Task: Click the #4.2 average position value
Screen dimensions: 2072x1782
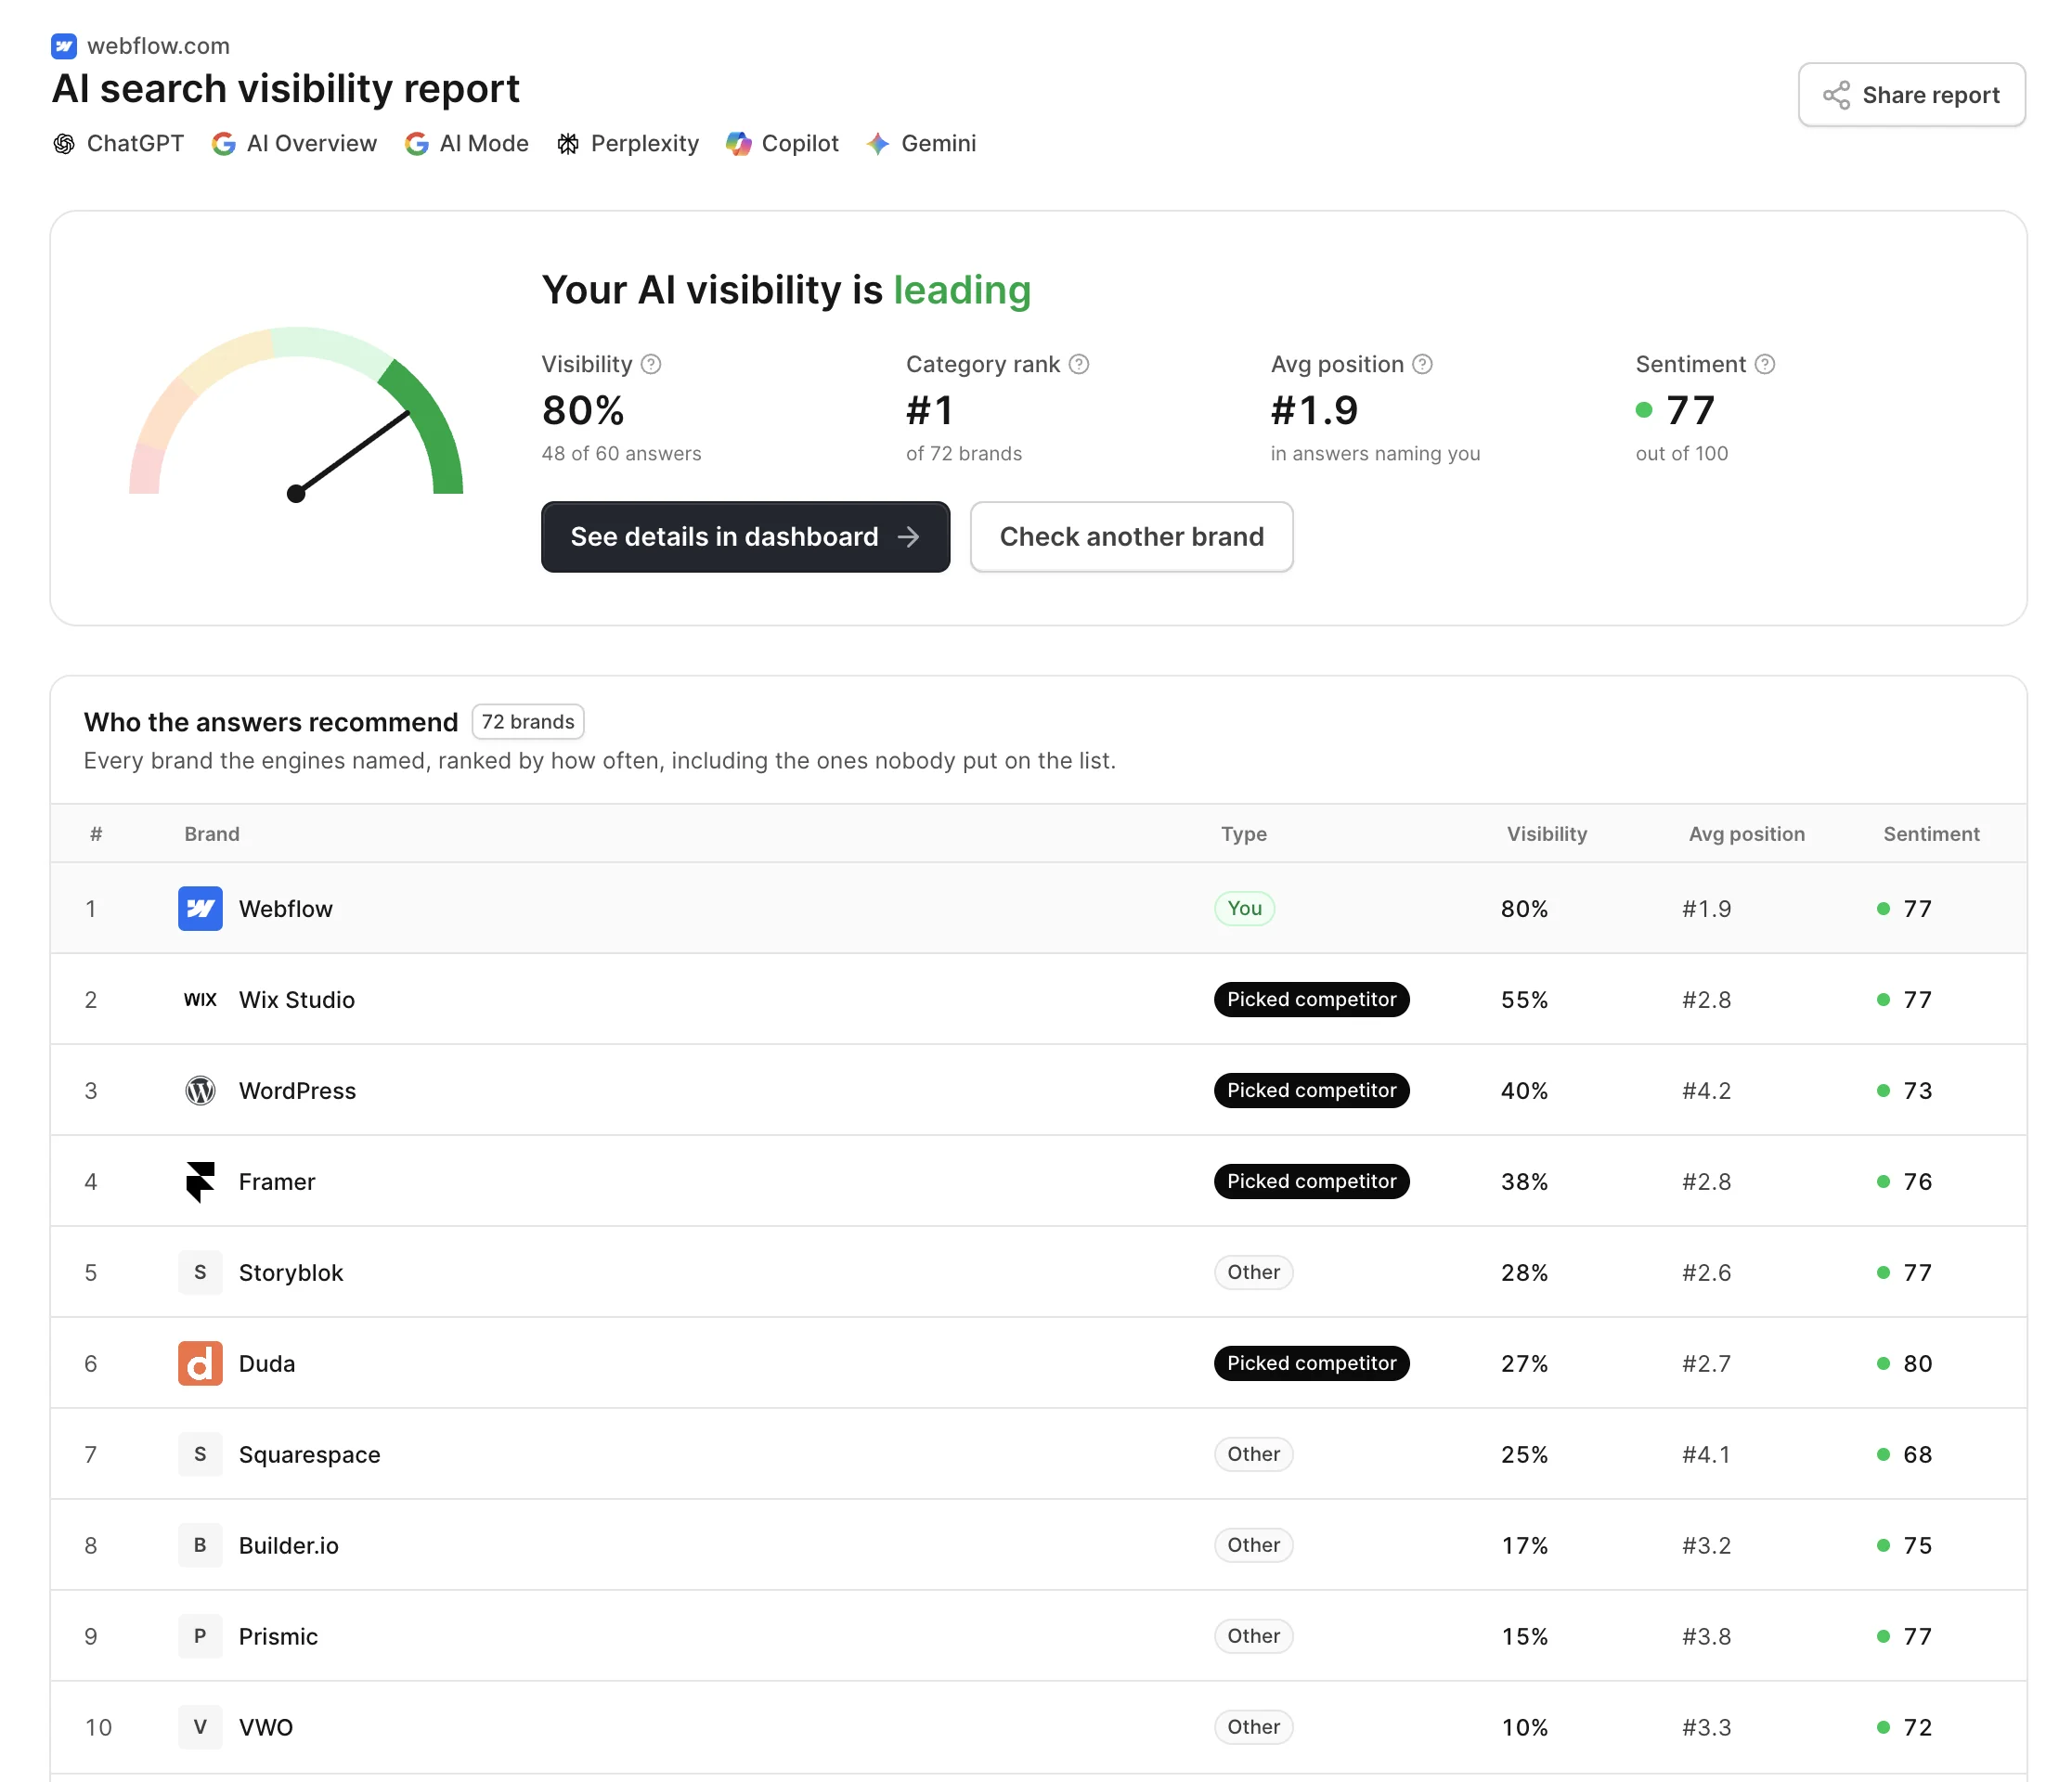Action: tap(1706, 1091)
